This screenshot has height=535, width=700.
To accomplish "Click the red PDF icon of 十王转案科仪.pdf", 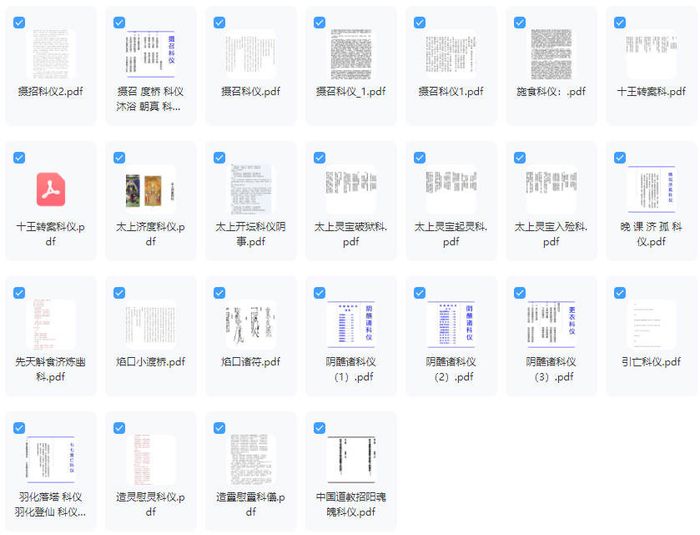I will coord(50,189).
